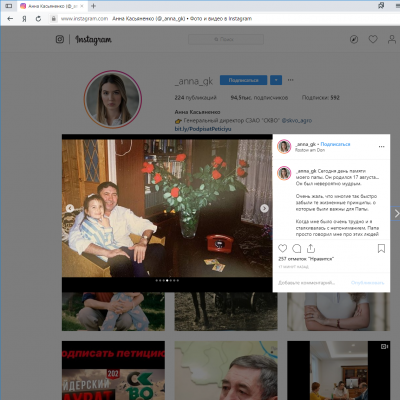Like the post with the heart icon
Viewport: 400px width, 400px height.
click(282, 248)
